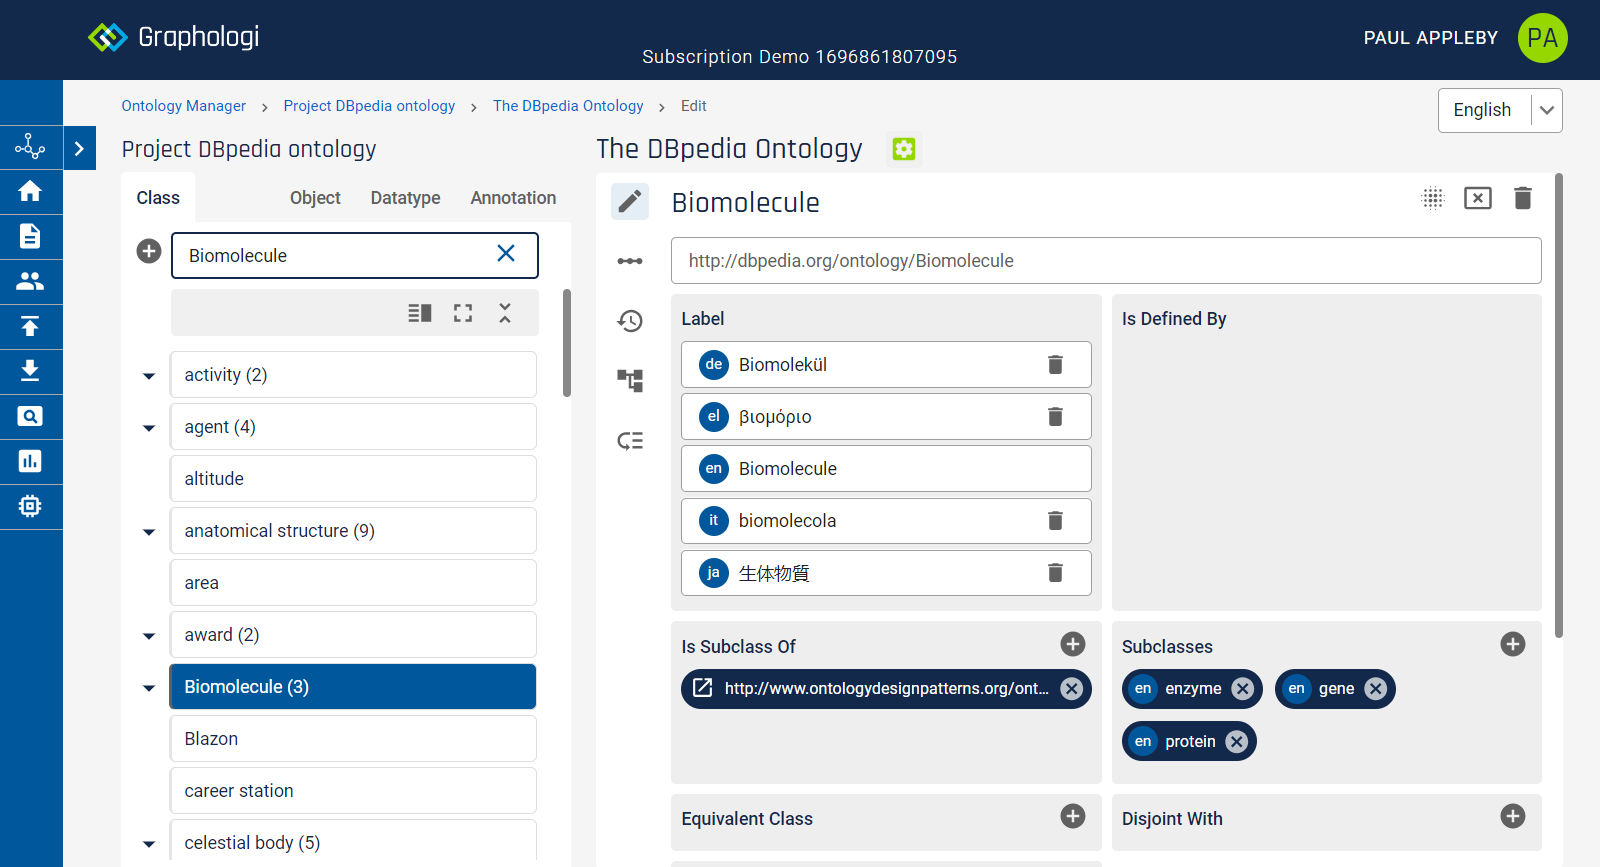Remove the gene subclass chip

[x=1376, y=688]
